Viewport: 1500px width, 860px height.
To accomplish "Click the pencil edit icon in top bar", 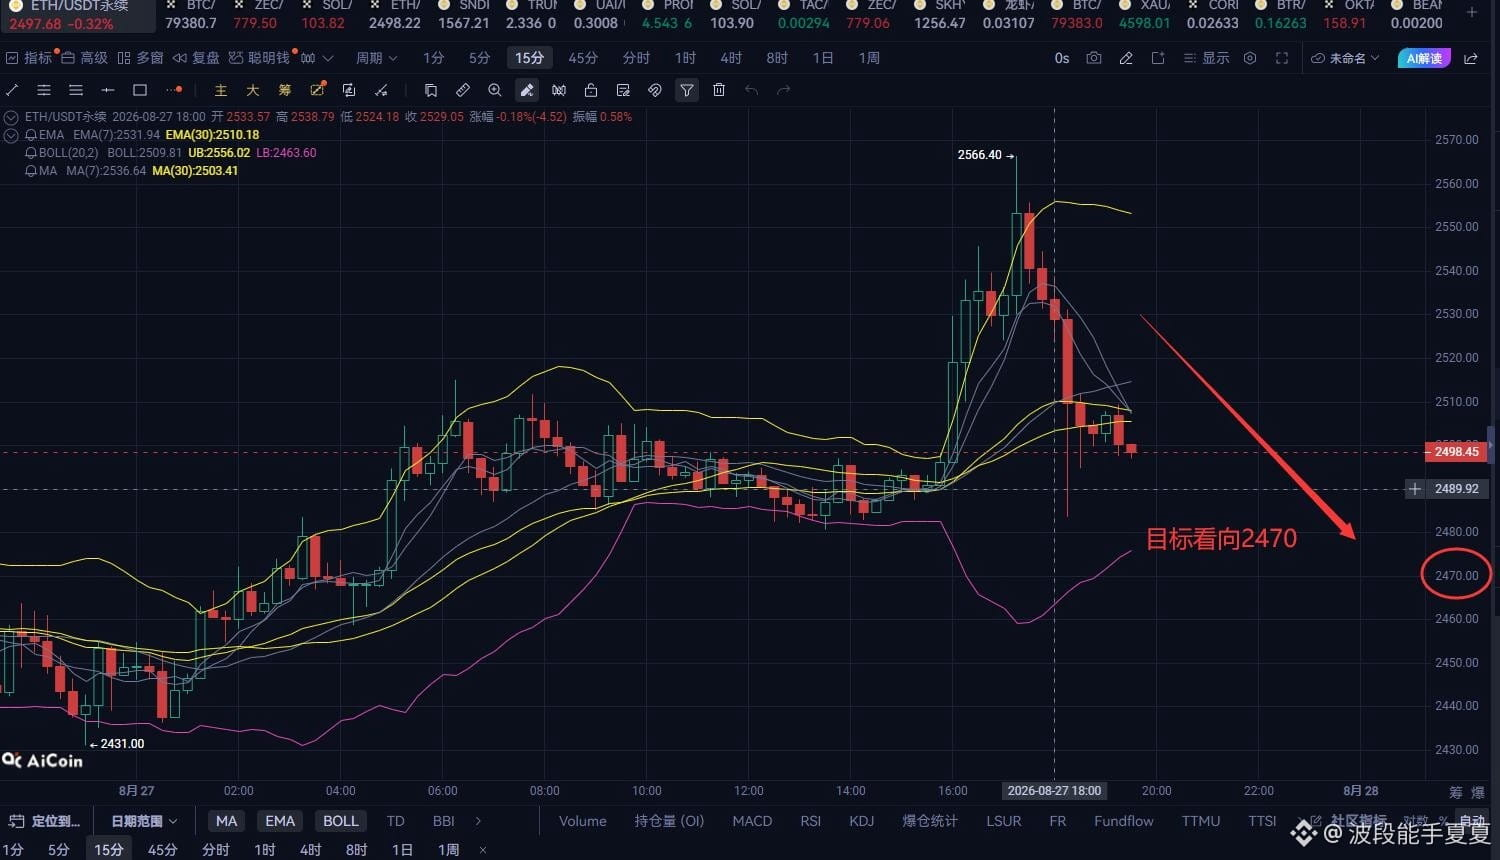I will coord(1126,58).
